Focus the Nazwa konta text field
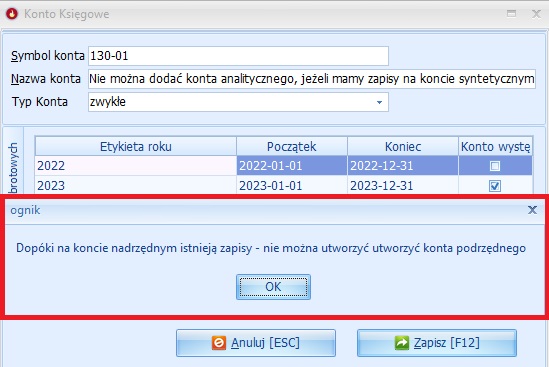The height and width of the screenshot is (367, 549). tap(312, 79)
